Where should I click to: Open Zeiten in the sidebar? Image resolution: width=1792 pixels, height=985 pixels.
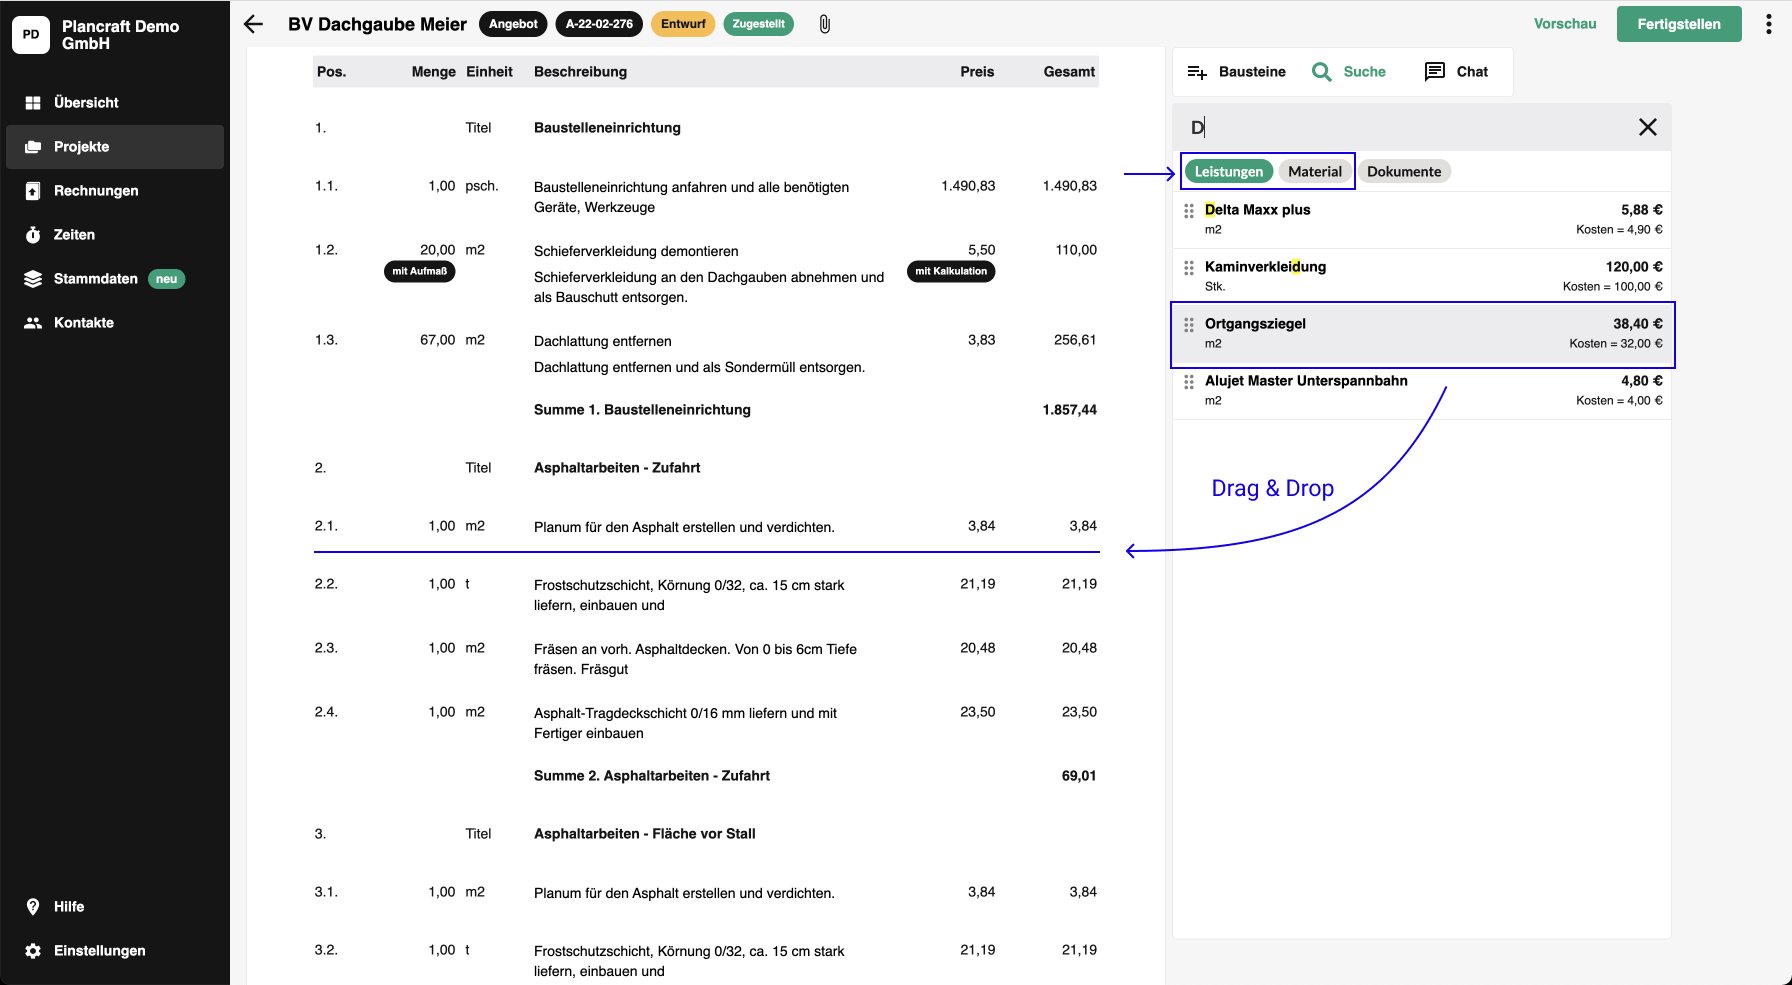pos(74,235)
